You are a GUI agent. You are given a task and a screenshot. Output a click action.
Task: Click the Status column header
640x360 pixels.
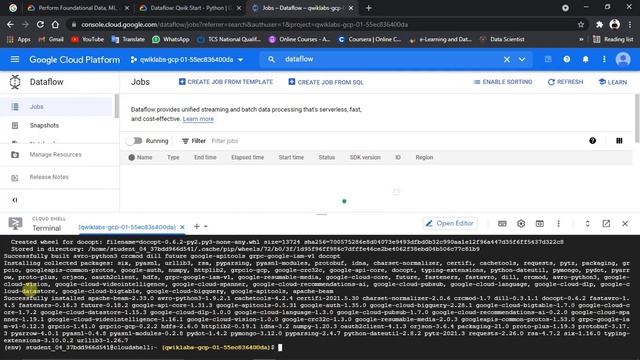(327, 158)
